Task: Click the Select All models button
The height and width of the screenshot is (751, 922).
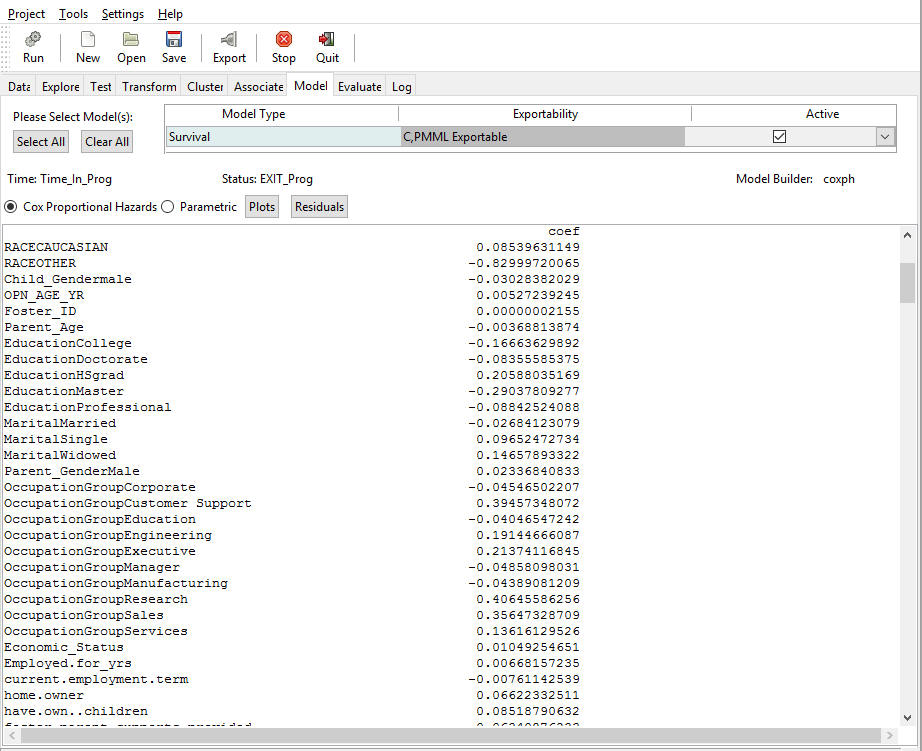Action: click(x=41, y=142)
